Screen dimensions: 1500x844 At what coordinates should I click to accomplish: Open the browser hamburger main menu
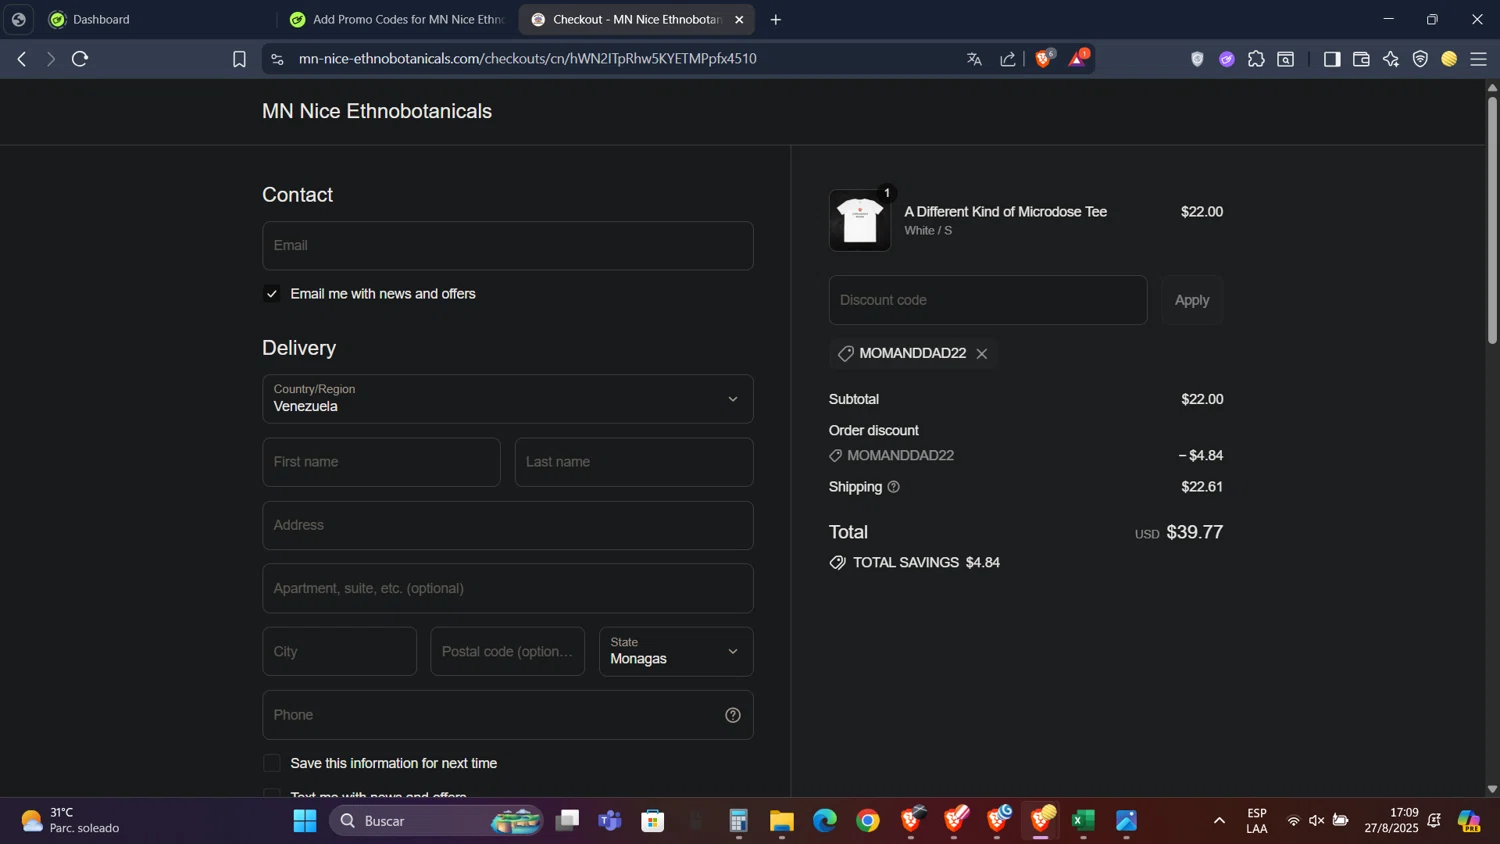(1478, 59)
